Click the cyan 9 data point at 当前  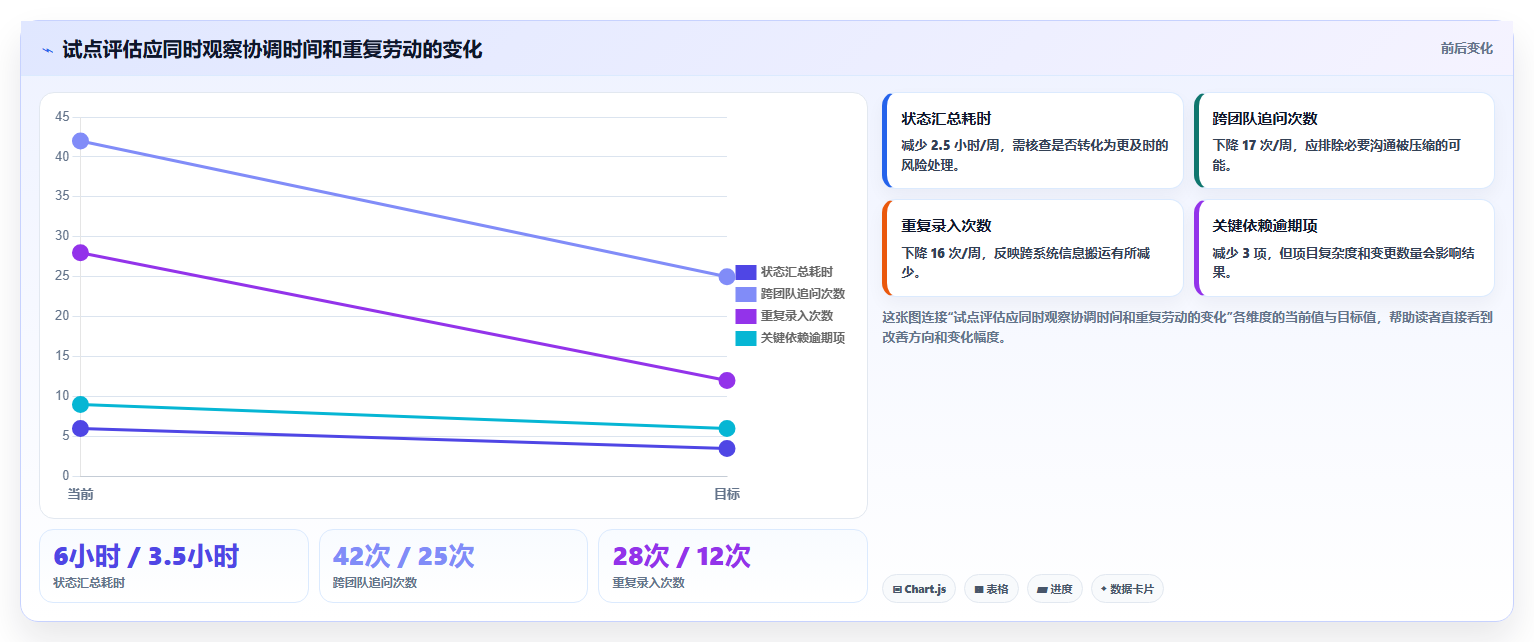80,405
